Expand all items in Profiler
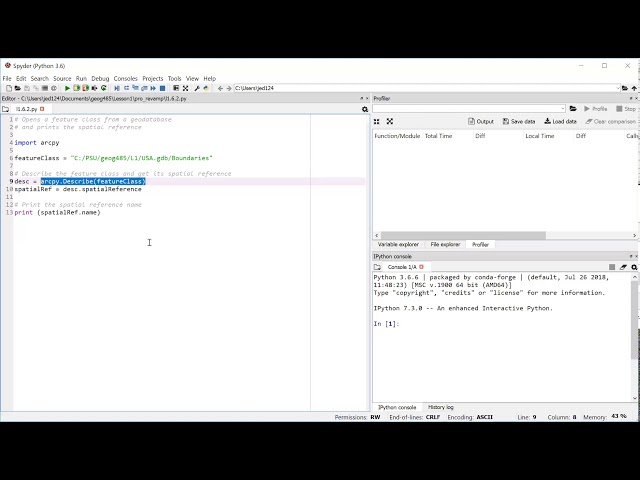 (390, 122)
